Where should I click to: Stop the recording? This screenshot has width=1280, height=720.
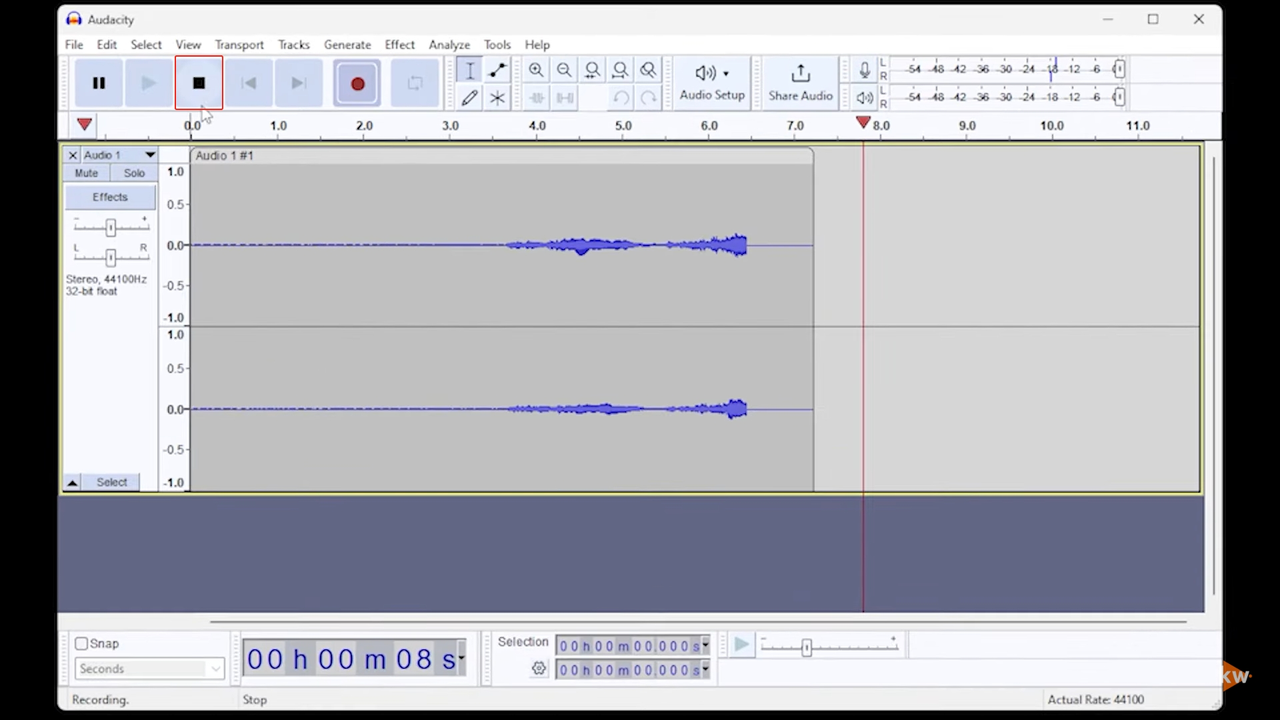pyautogui.click(x=199, y=84)
